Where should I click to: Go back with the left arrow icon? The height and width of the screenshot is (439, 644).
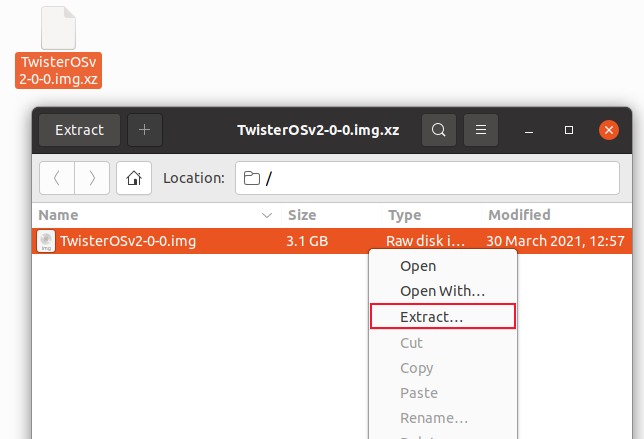click(x=57, y=178)
